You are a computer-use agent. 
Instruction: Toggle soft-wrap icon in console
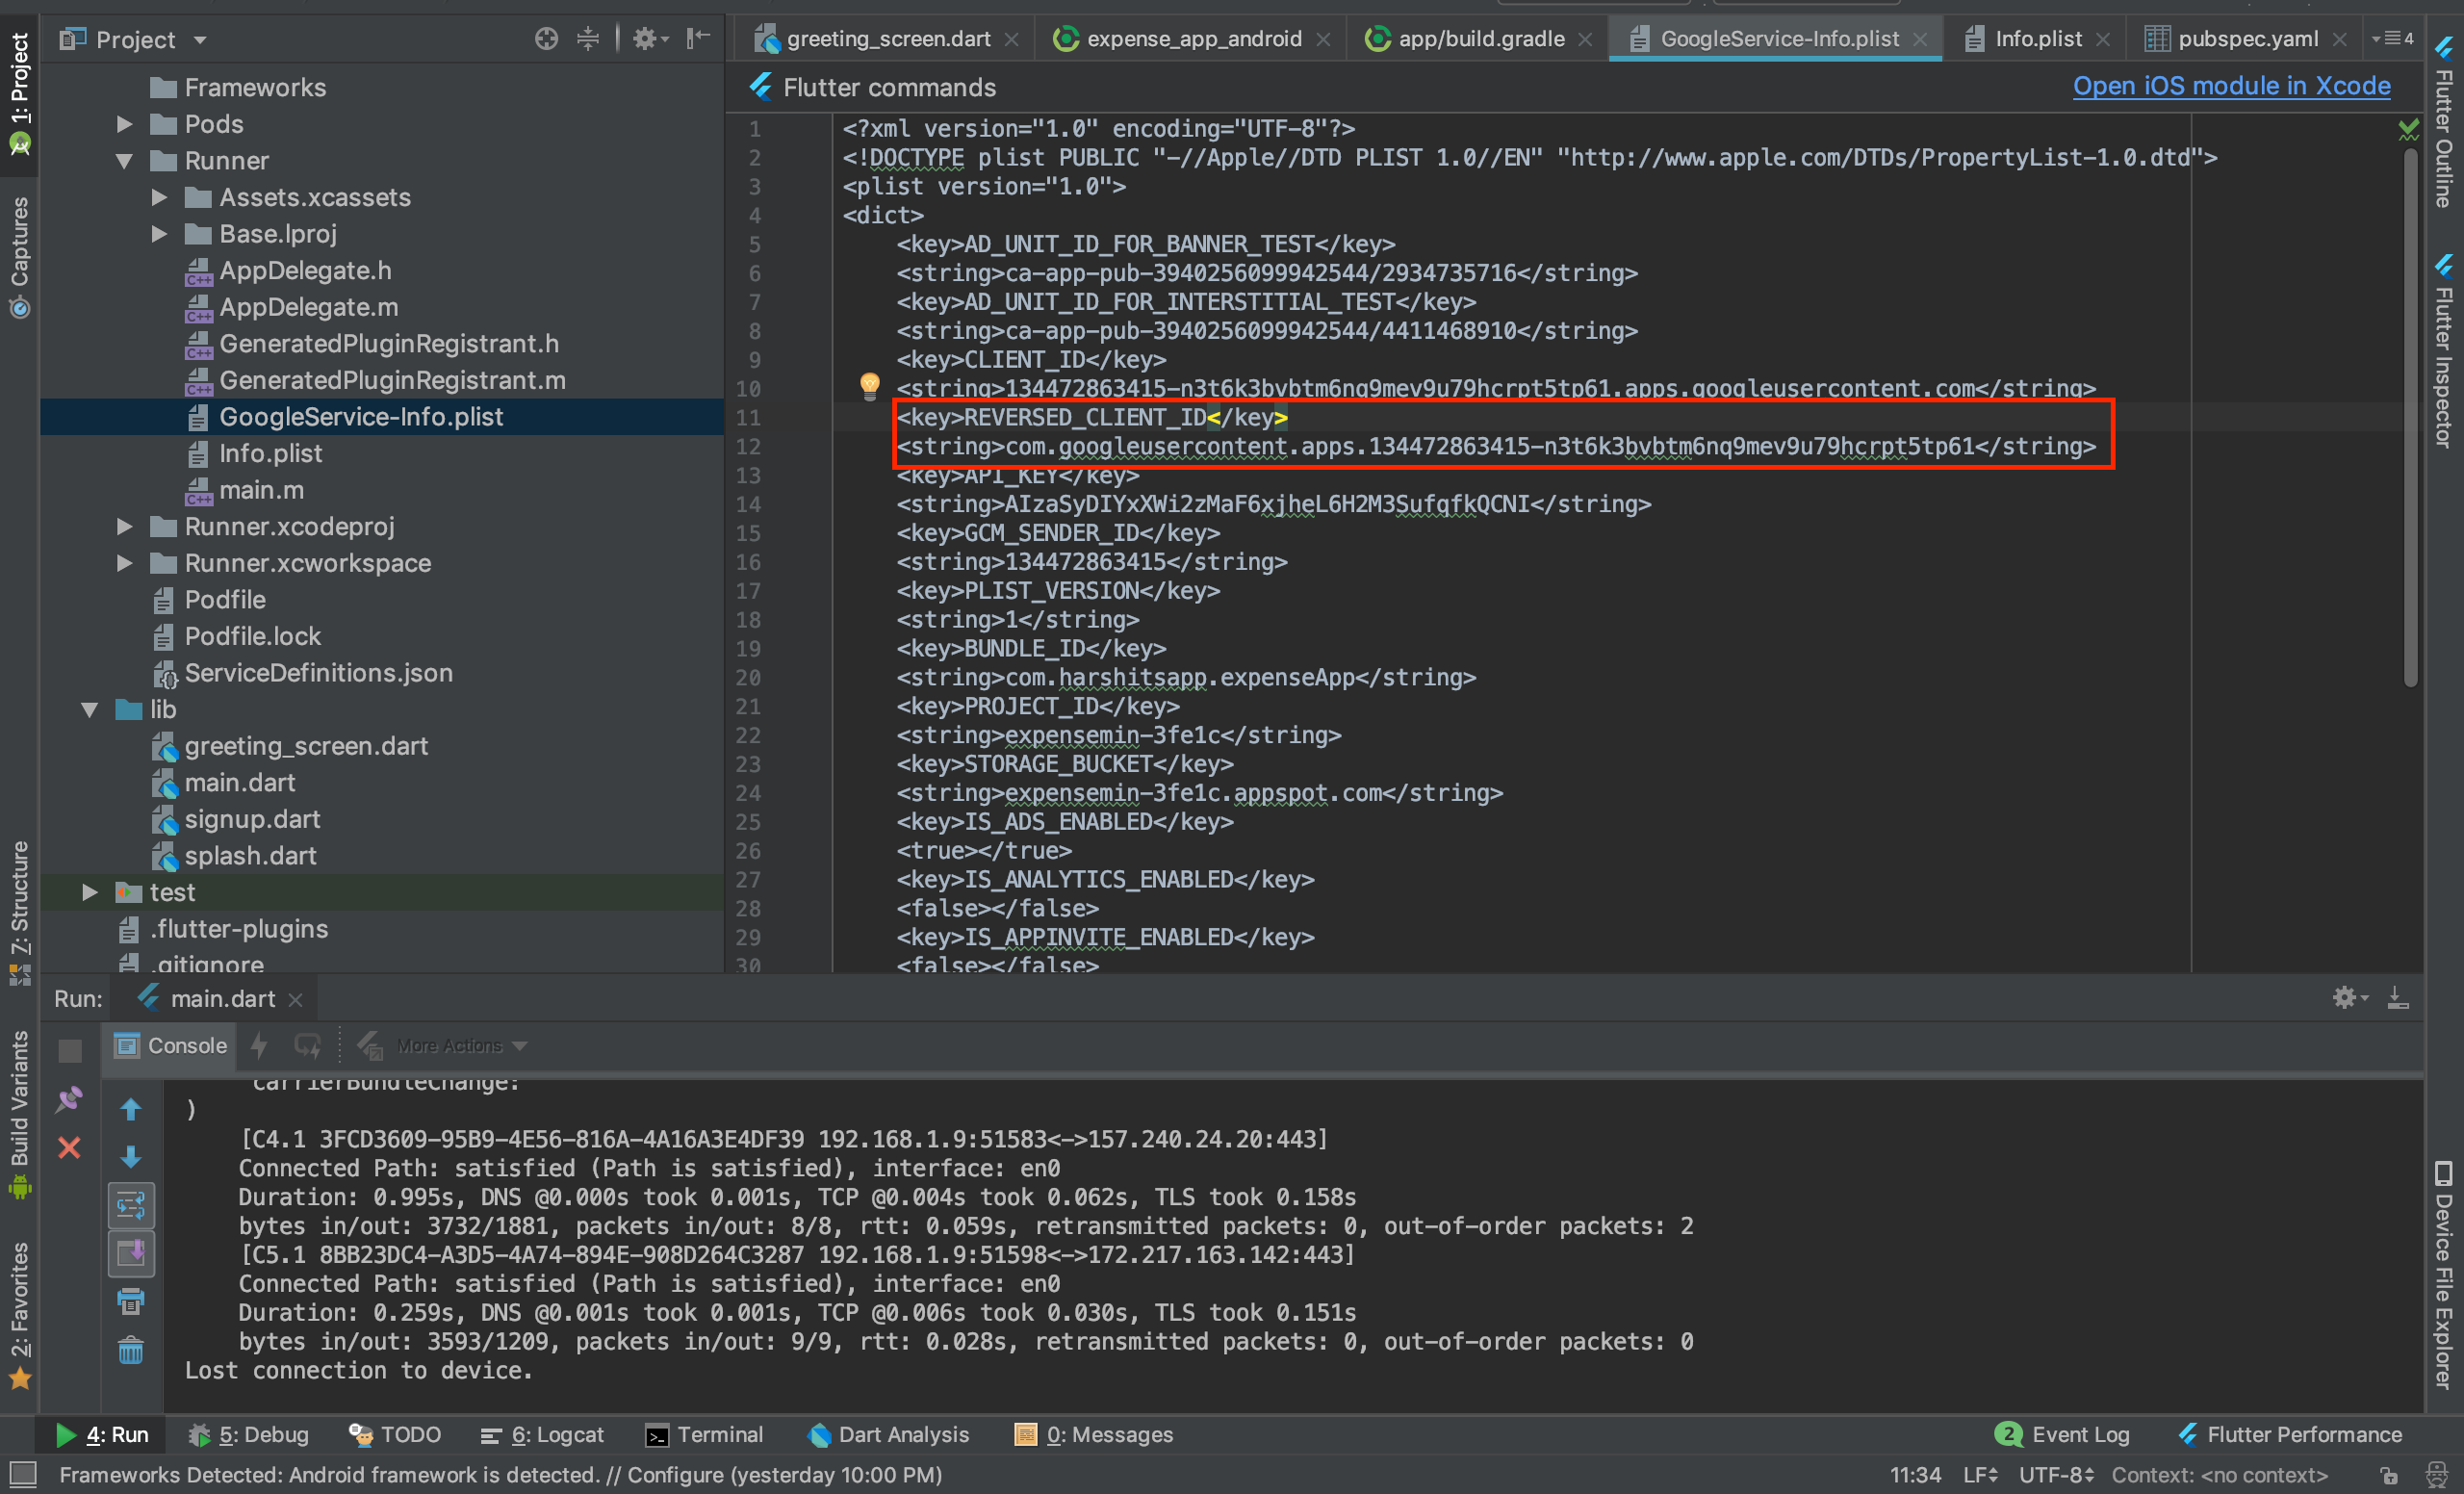131,1206
